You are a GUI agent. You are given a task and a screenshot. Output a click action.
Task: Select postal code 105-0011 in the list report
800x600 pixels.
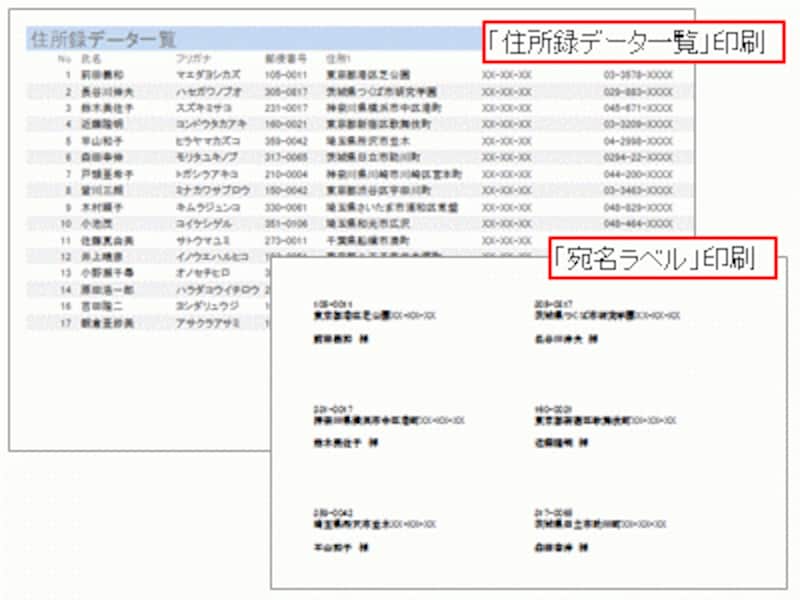pyautogui.click(x=286, y=75)
